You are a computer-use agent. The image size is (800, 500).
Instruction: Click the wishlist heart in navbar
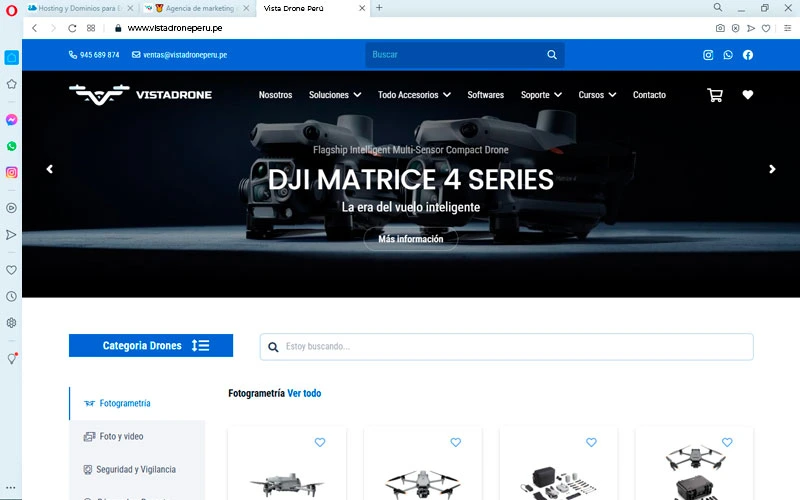tap(748, 95)
